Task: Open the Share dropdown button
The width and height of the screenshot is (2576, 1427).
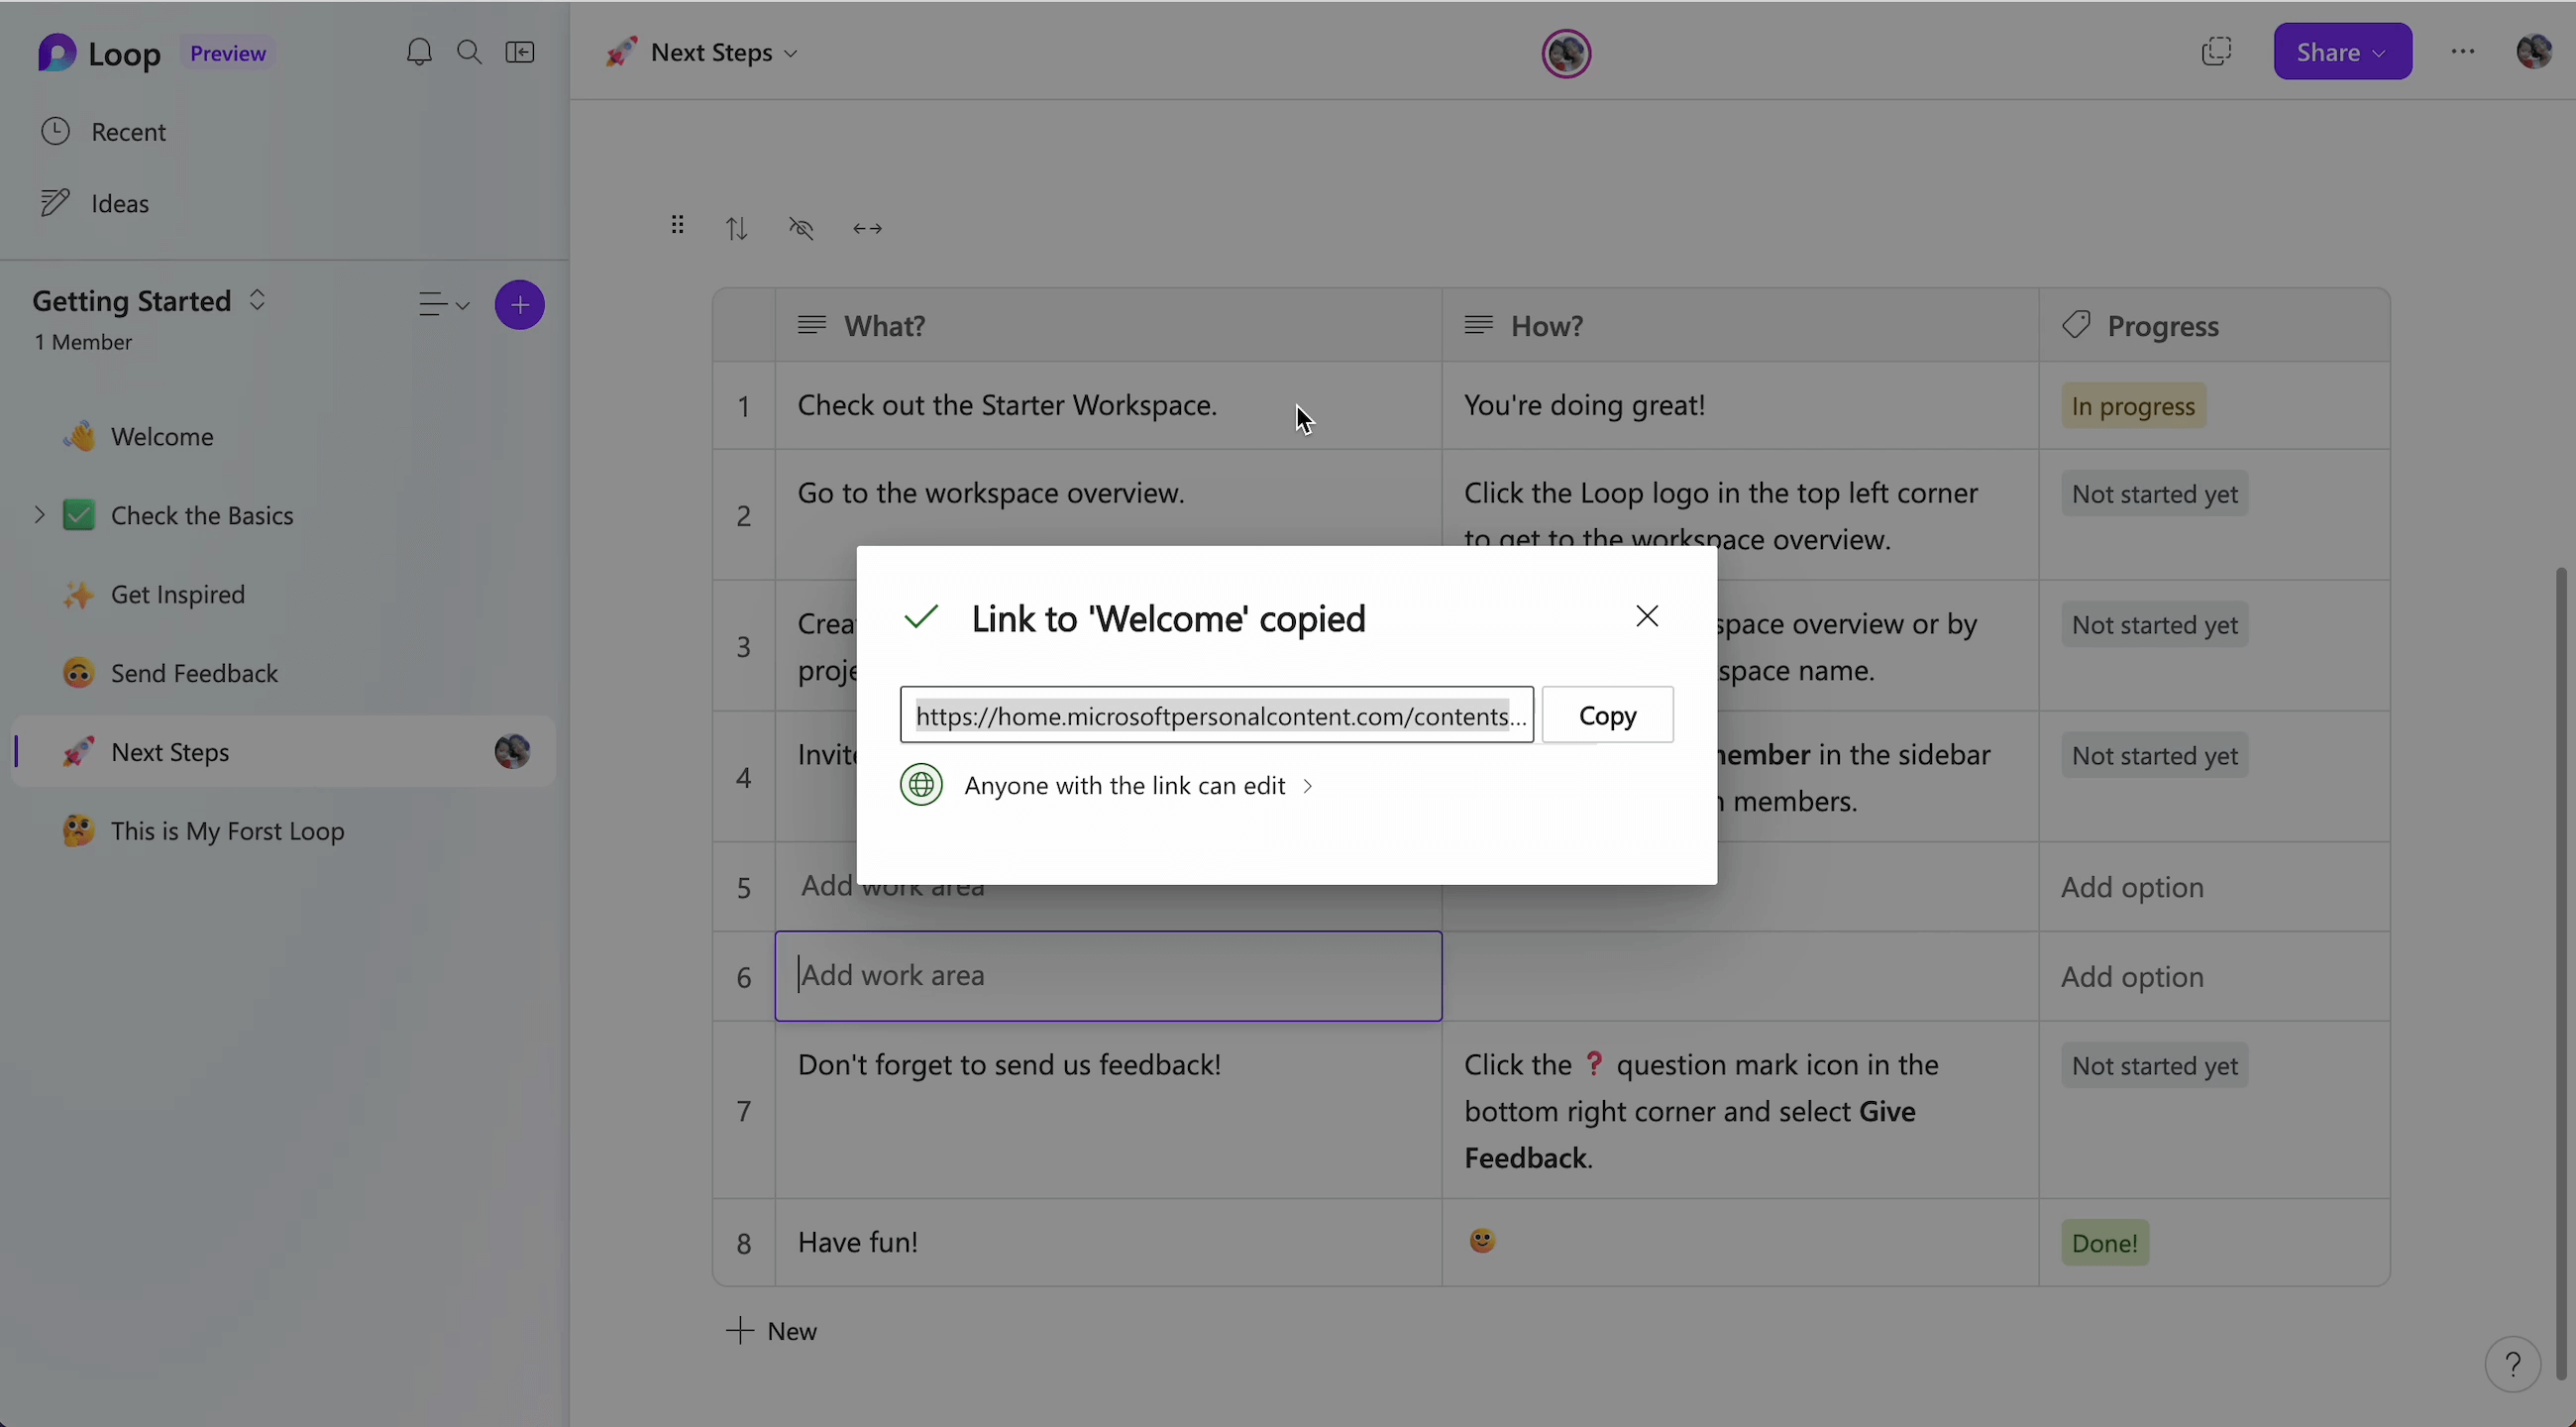Action: (x=2342, y=52)
